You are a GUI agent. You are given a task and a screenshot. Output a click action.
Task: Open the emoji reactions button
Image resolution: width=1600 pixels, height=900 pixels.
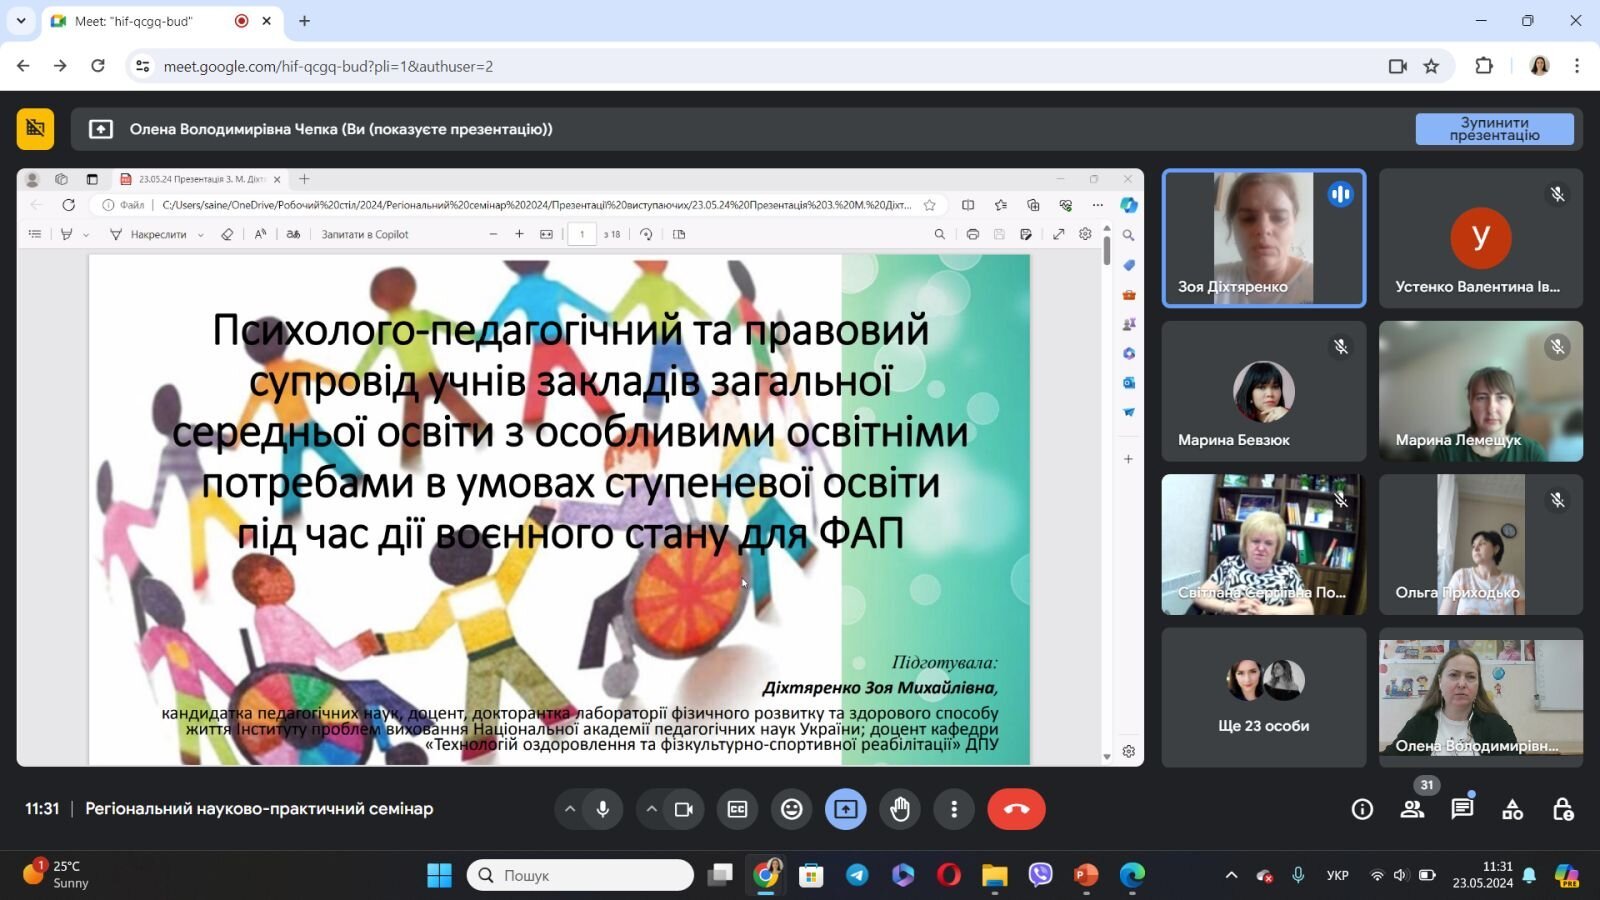tap(791, 809)
